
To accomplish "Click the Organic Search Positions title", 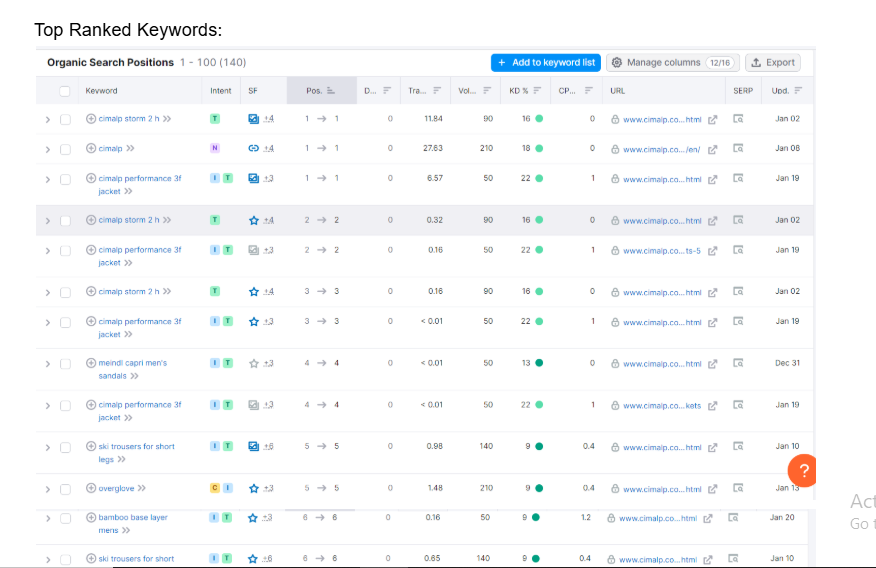I will 110,63.
